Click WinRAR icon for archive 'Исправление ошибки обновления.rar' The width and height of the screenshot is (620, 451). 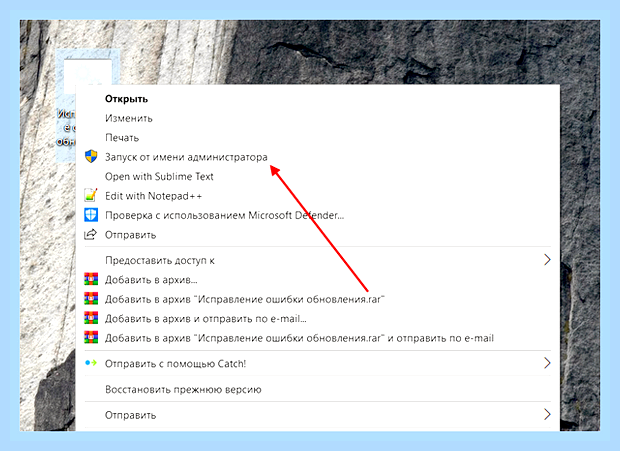(91, 299)
